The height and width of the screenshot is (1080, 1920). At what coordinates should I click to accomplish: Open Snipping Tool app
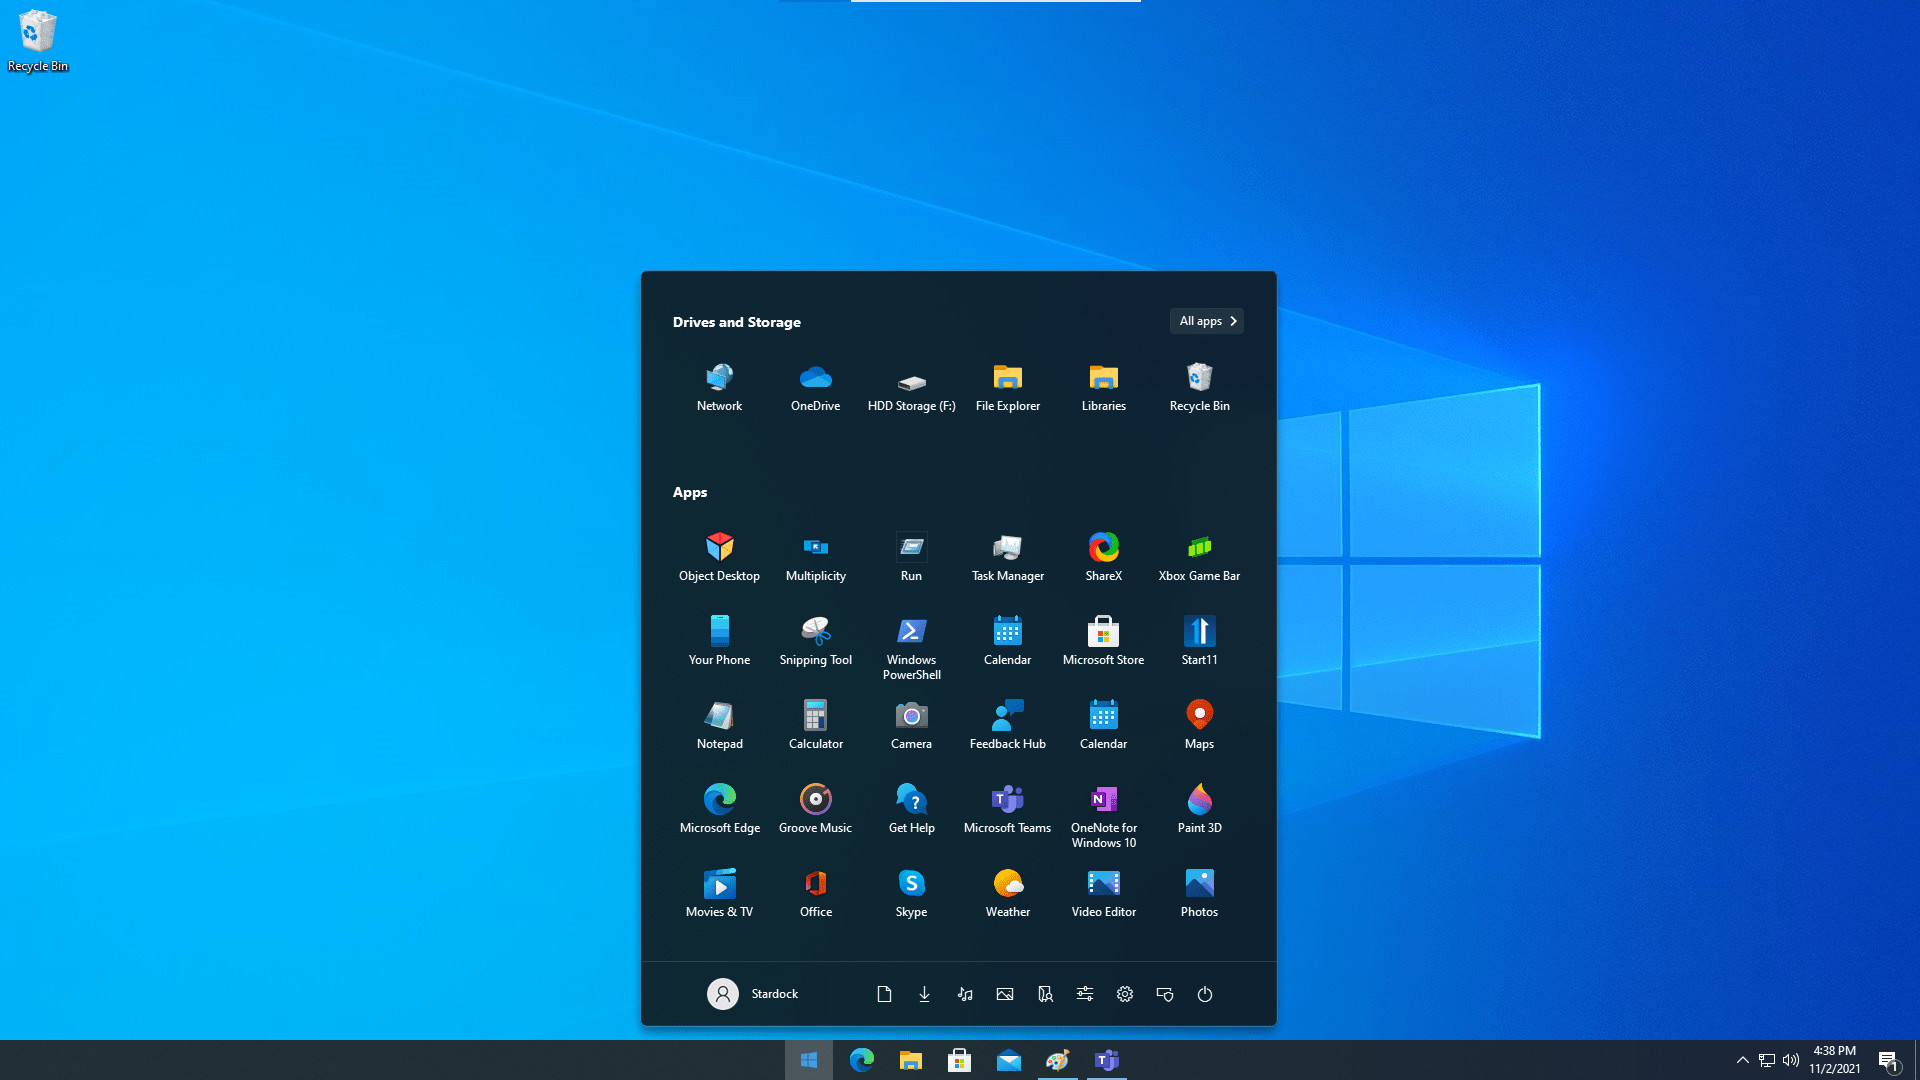pos(815,638)
